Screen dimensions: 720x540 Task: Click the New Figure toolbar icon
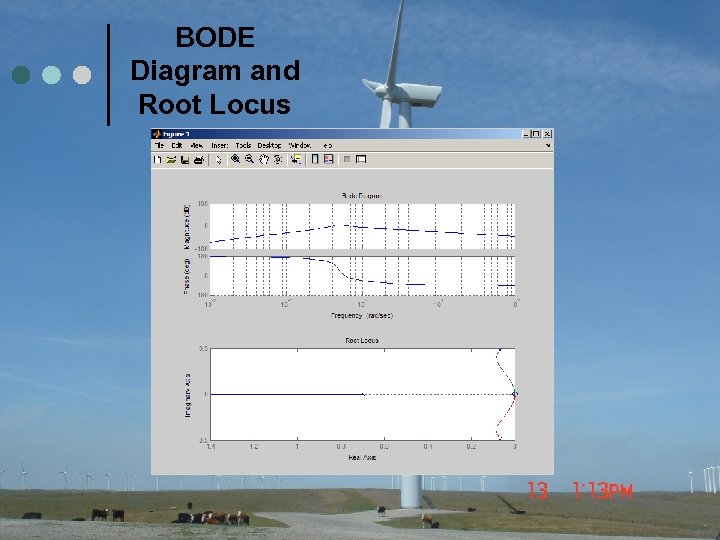[x=158, y=159]
